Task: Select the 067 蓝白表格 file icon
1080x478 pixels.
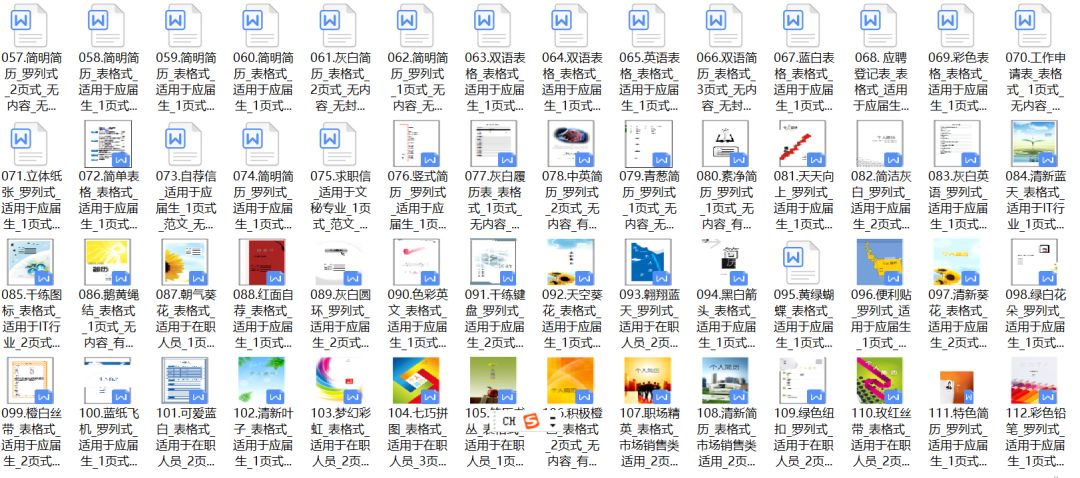Action: 802,25
